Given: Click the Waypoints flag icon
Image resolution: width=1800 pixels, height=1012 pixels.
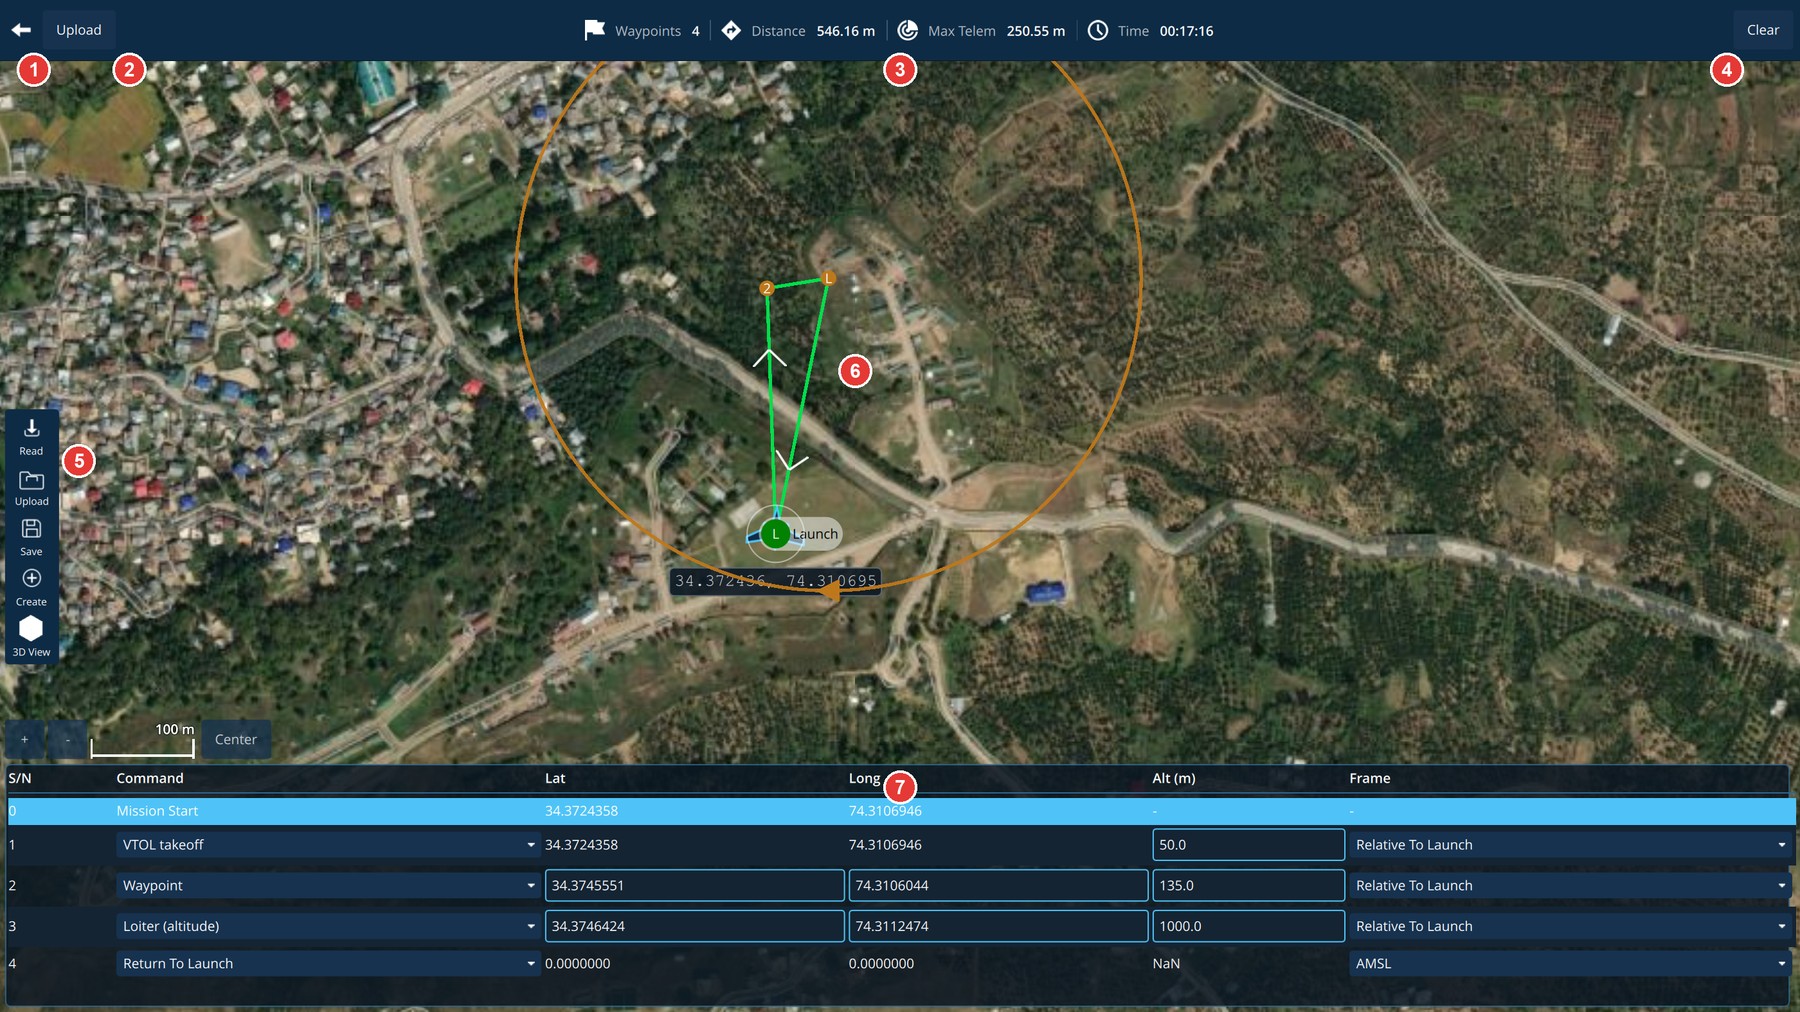Looking at the screenshot, I should [595, 30].
